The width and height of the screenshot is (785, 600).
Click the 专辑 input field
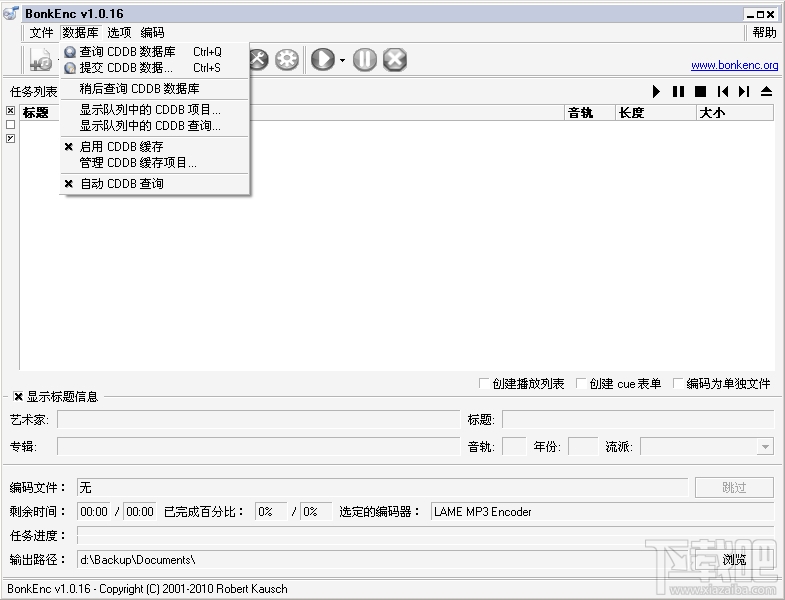point(258,446)
